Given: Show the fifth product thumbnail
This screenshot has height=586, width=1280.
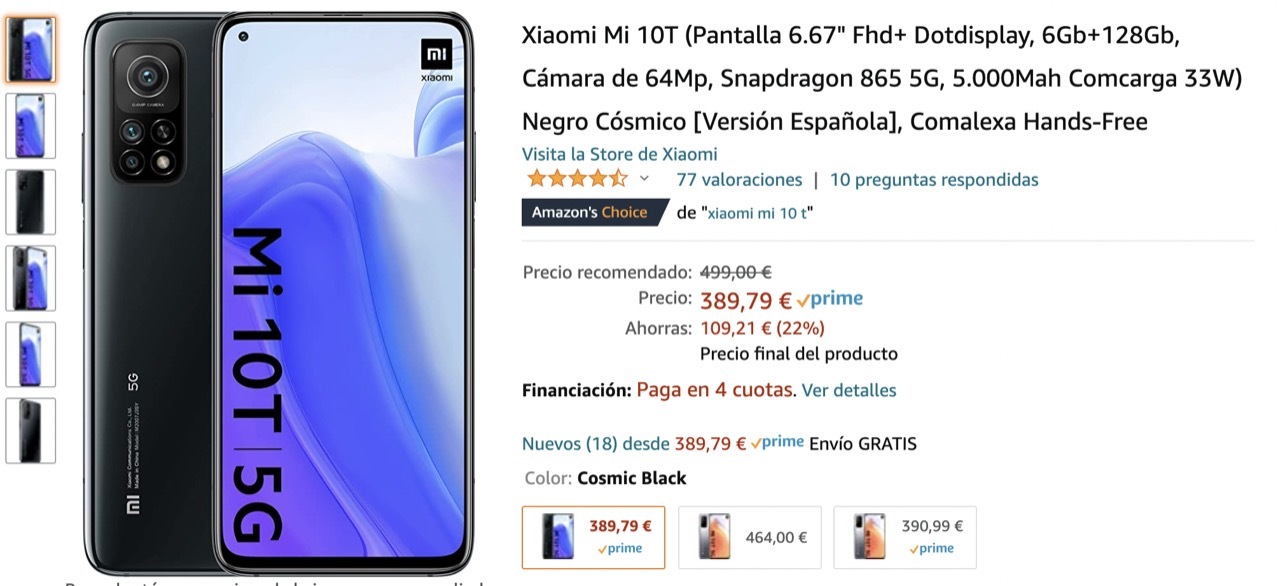Looking at the screenshot, I should point(31,354).
